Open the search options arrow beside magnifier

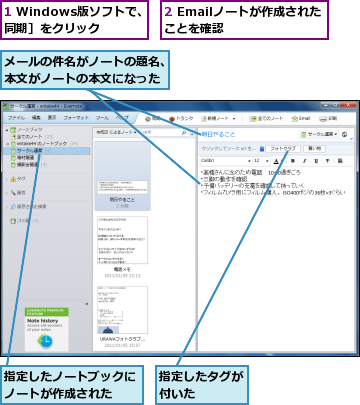192,133
